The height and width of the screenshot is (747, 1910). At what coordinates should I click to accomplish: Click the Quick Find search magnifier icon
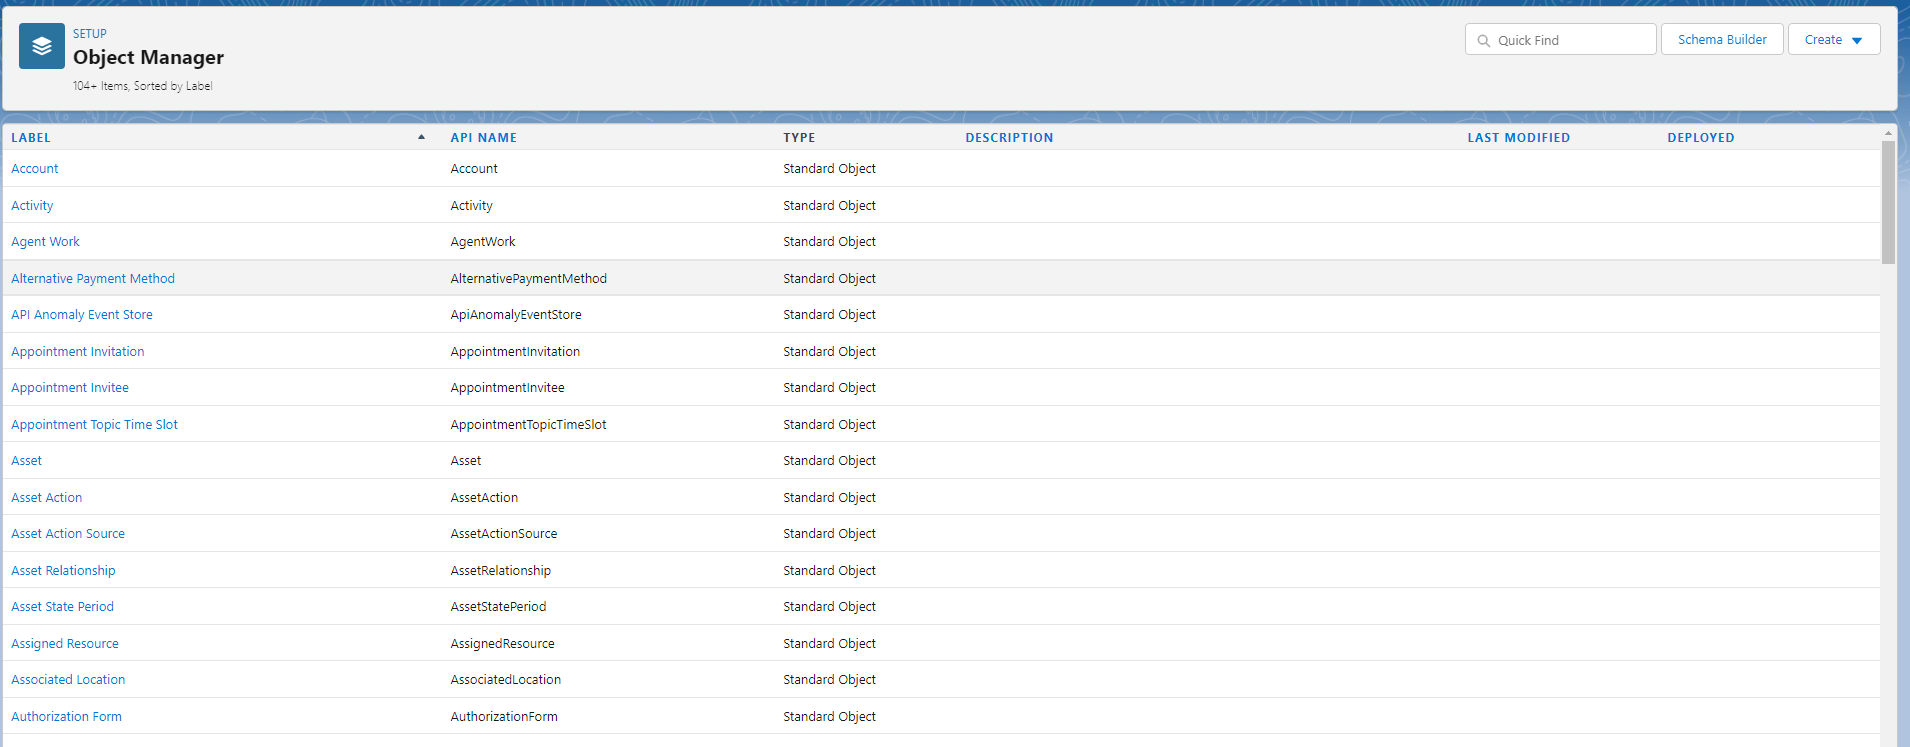tap(1484, 41)
